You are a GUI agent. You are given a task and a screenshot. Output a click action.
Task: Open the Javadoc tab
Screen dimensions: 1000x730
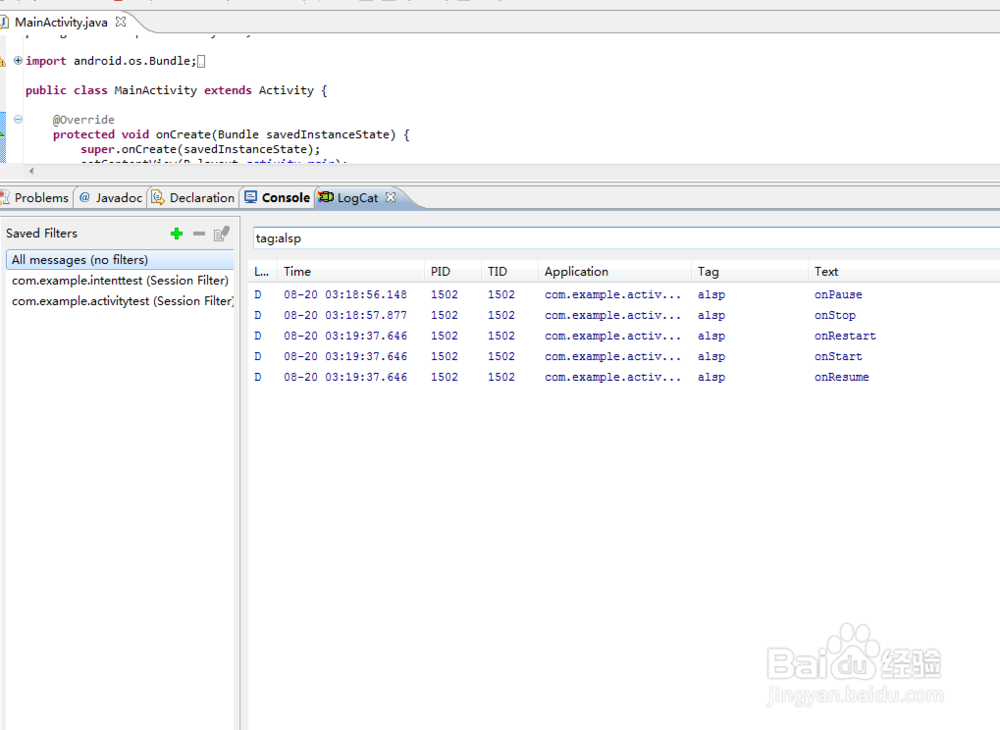click(x=111, y=198)
